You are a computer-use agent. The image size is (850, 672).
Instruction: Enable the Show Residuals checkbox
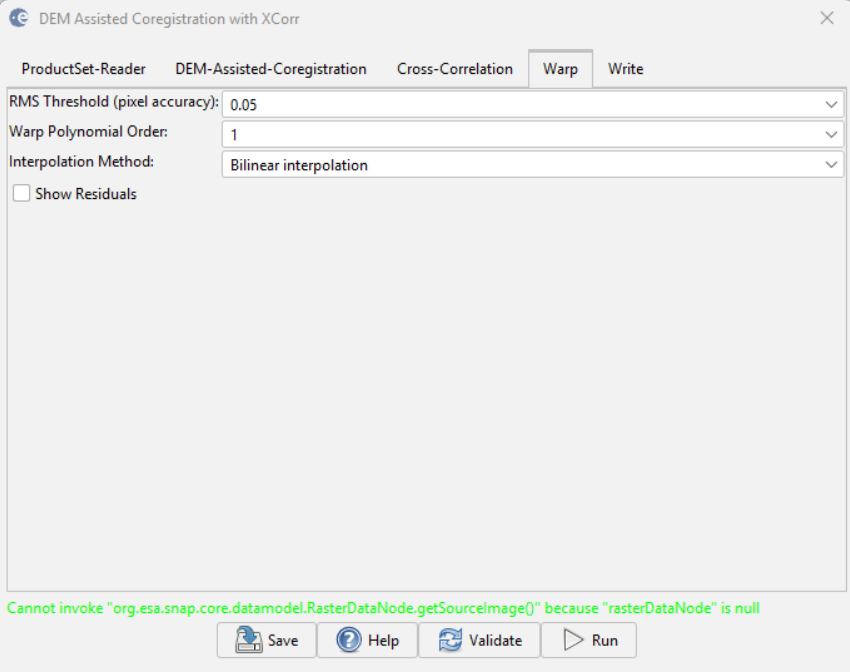click(21, 194)
